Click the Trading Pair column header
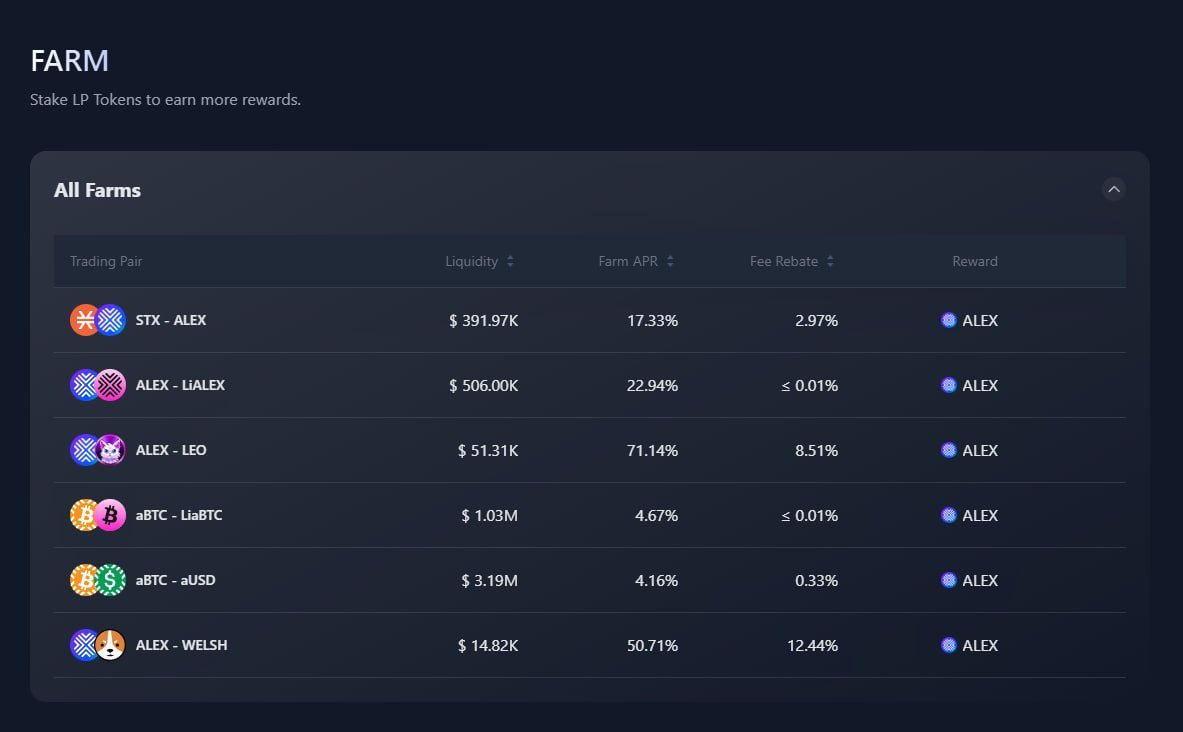This screenshot has height=732, width=1183. click(106, 261)
